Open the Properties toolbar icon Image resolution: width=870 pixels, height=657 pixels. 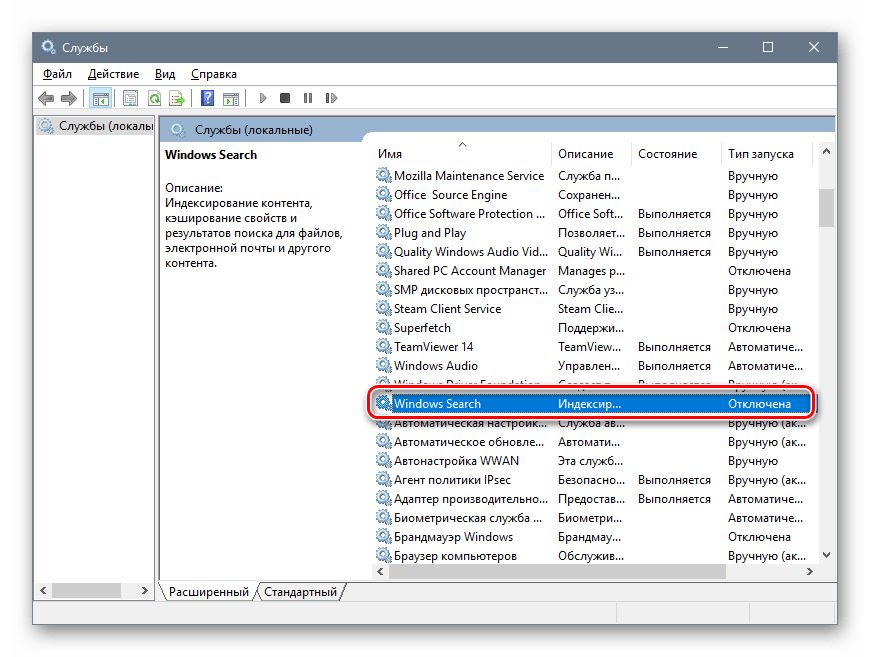[x=130, y=98]
